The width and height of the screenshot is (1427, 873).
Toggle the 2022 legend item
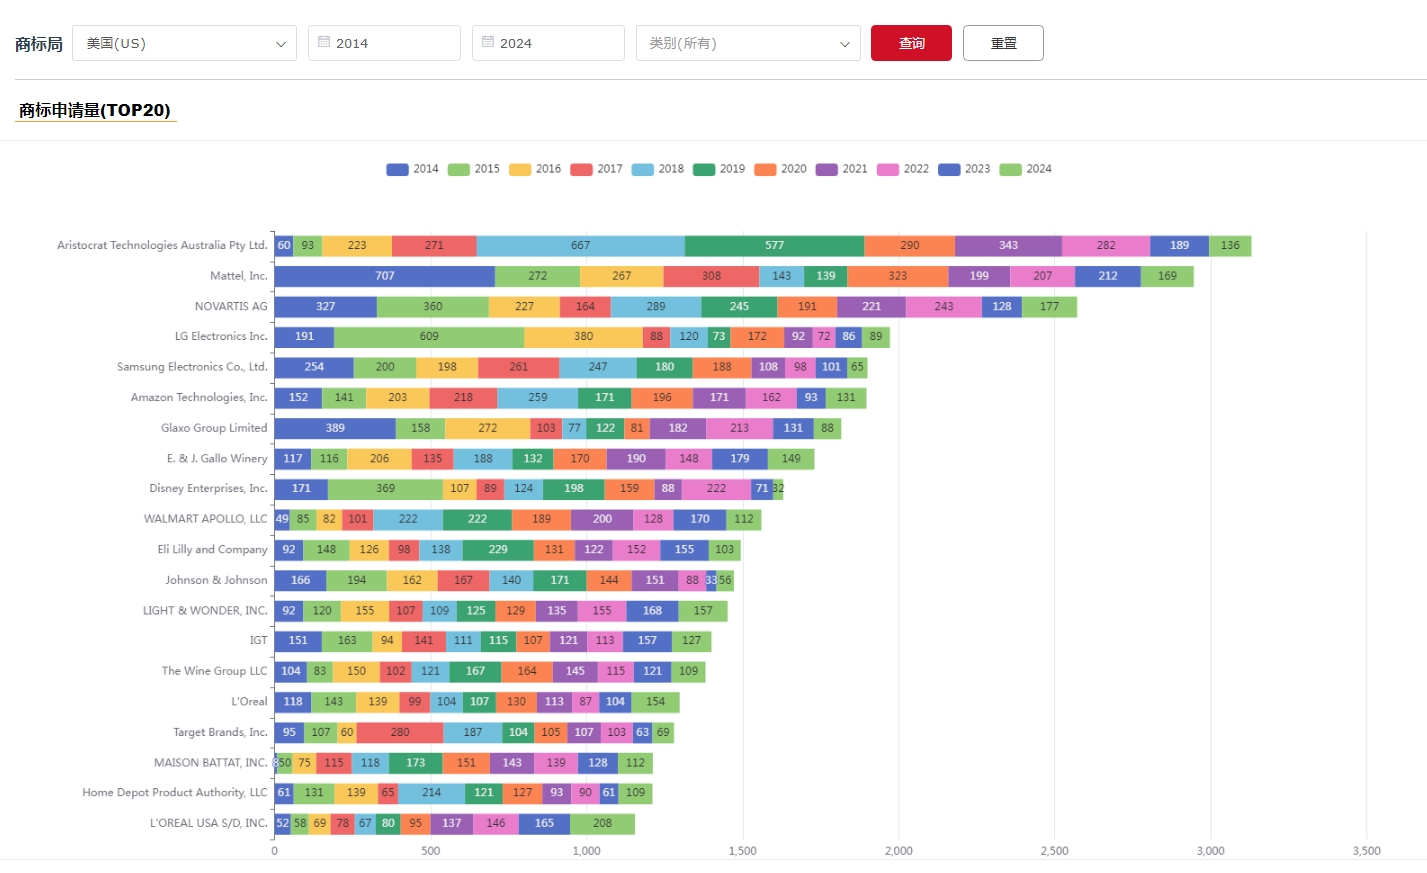pyautogui.click(x=903, y=169)
